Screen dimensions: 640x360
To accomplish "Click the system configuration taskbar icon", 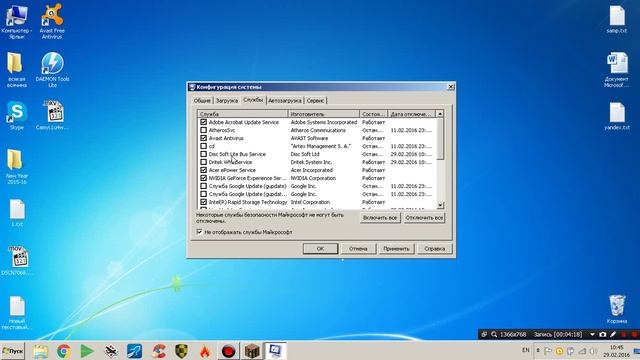I will 275,351.
